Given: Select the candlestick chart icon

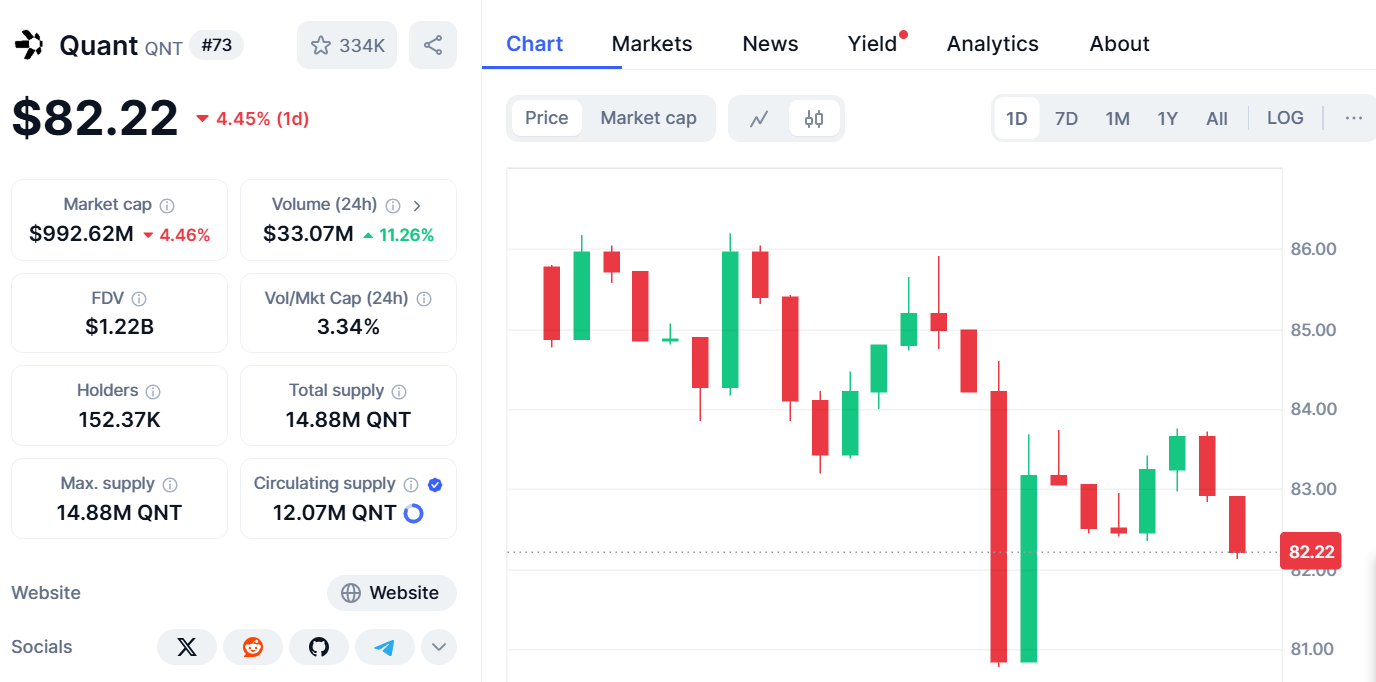Looking at the screenshot, I should coord(814,117).
